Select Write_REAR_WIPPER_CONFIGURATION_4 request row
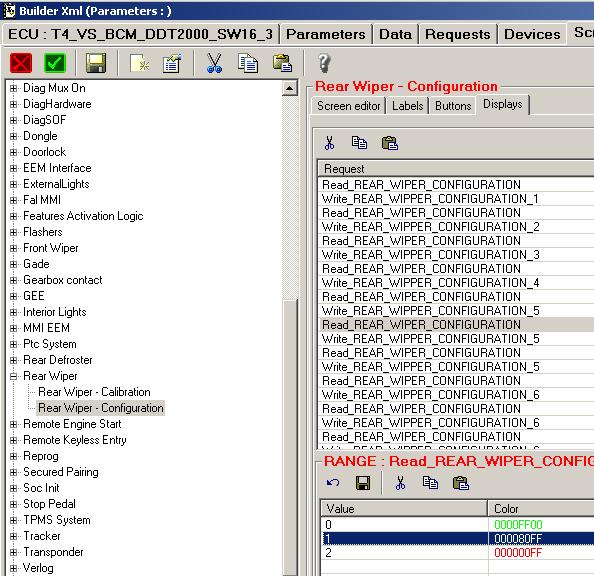This screenshot has width=594, height=576. [x=456, y=283]
